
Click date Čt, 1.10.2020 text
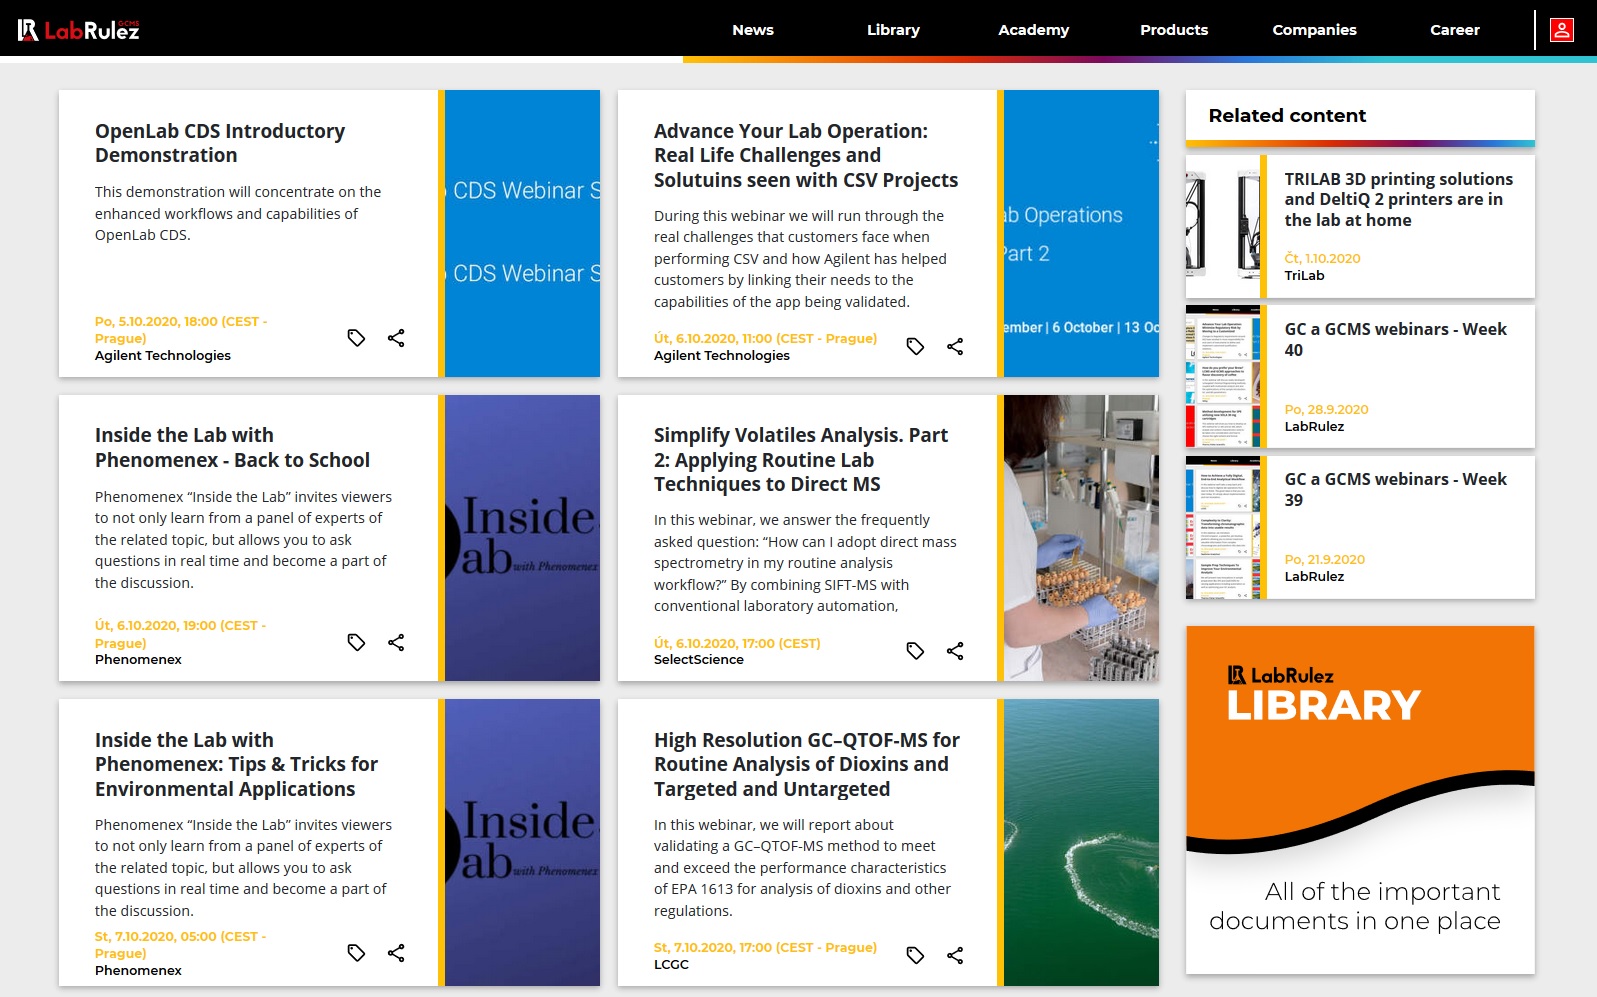[x=1322, y=258]
